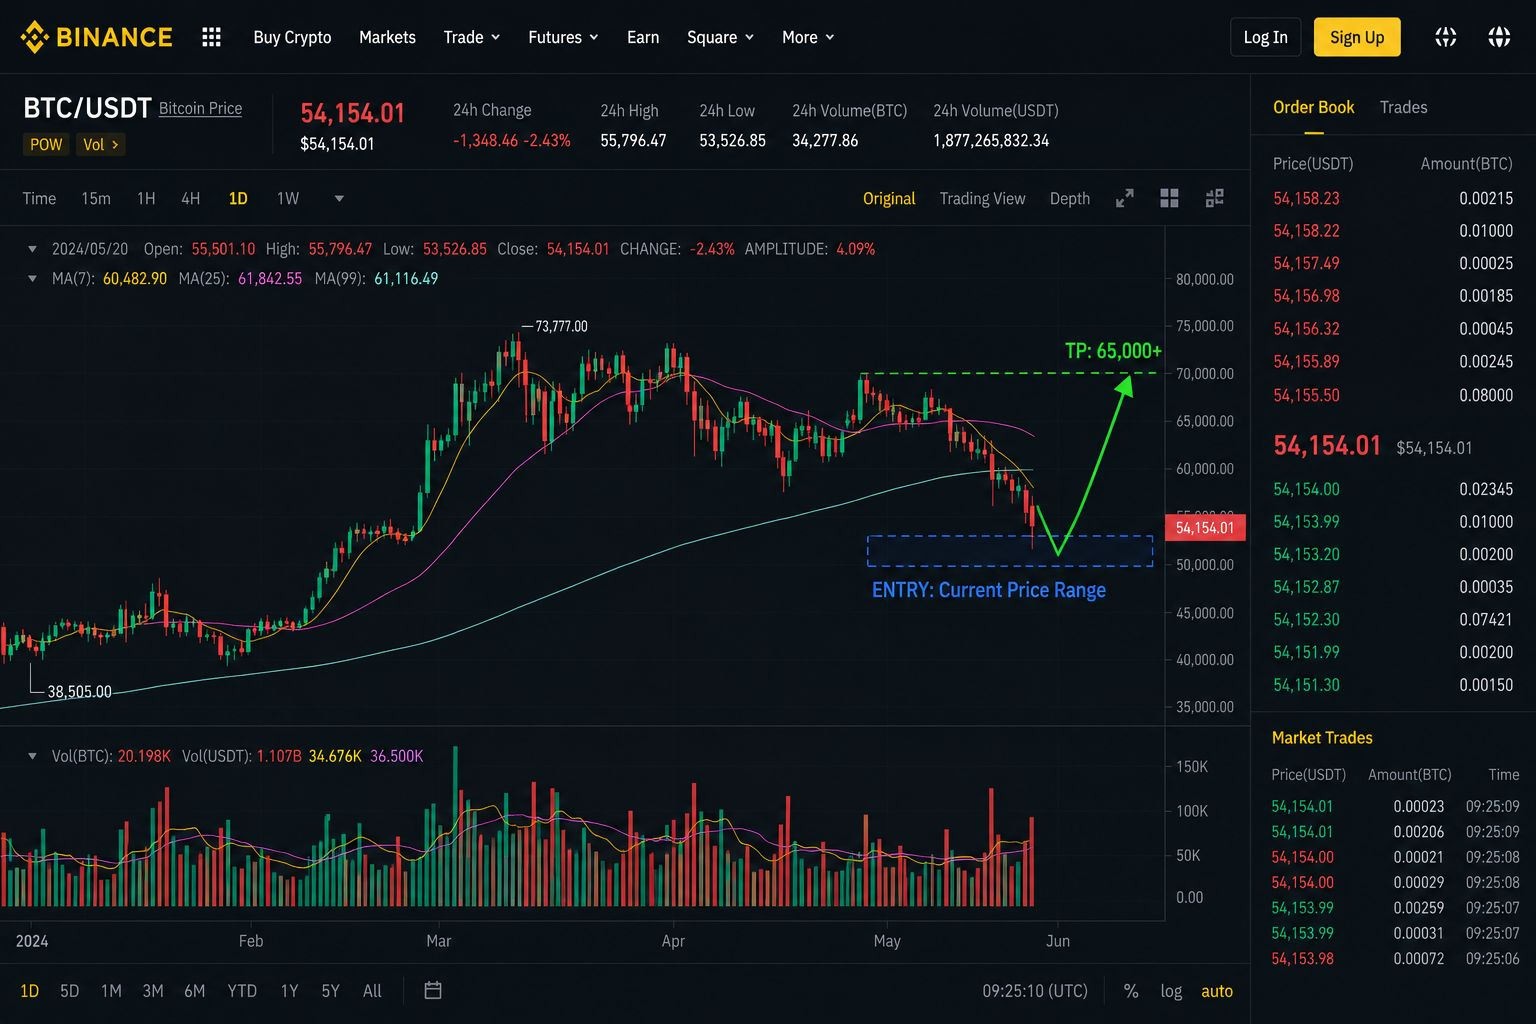Select the YTD range
Screen dimensions: 1536x1024
click(242, 991)
